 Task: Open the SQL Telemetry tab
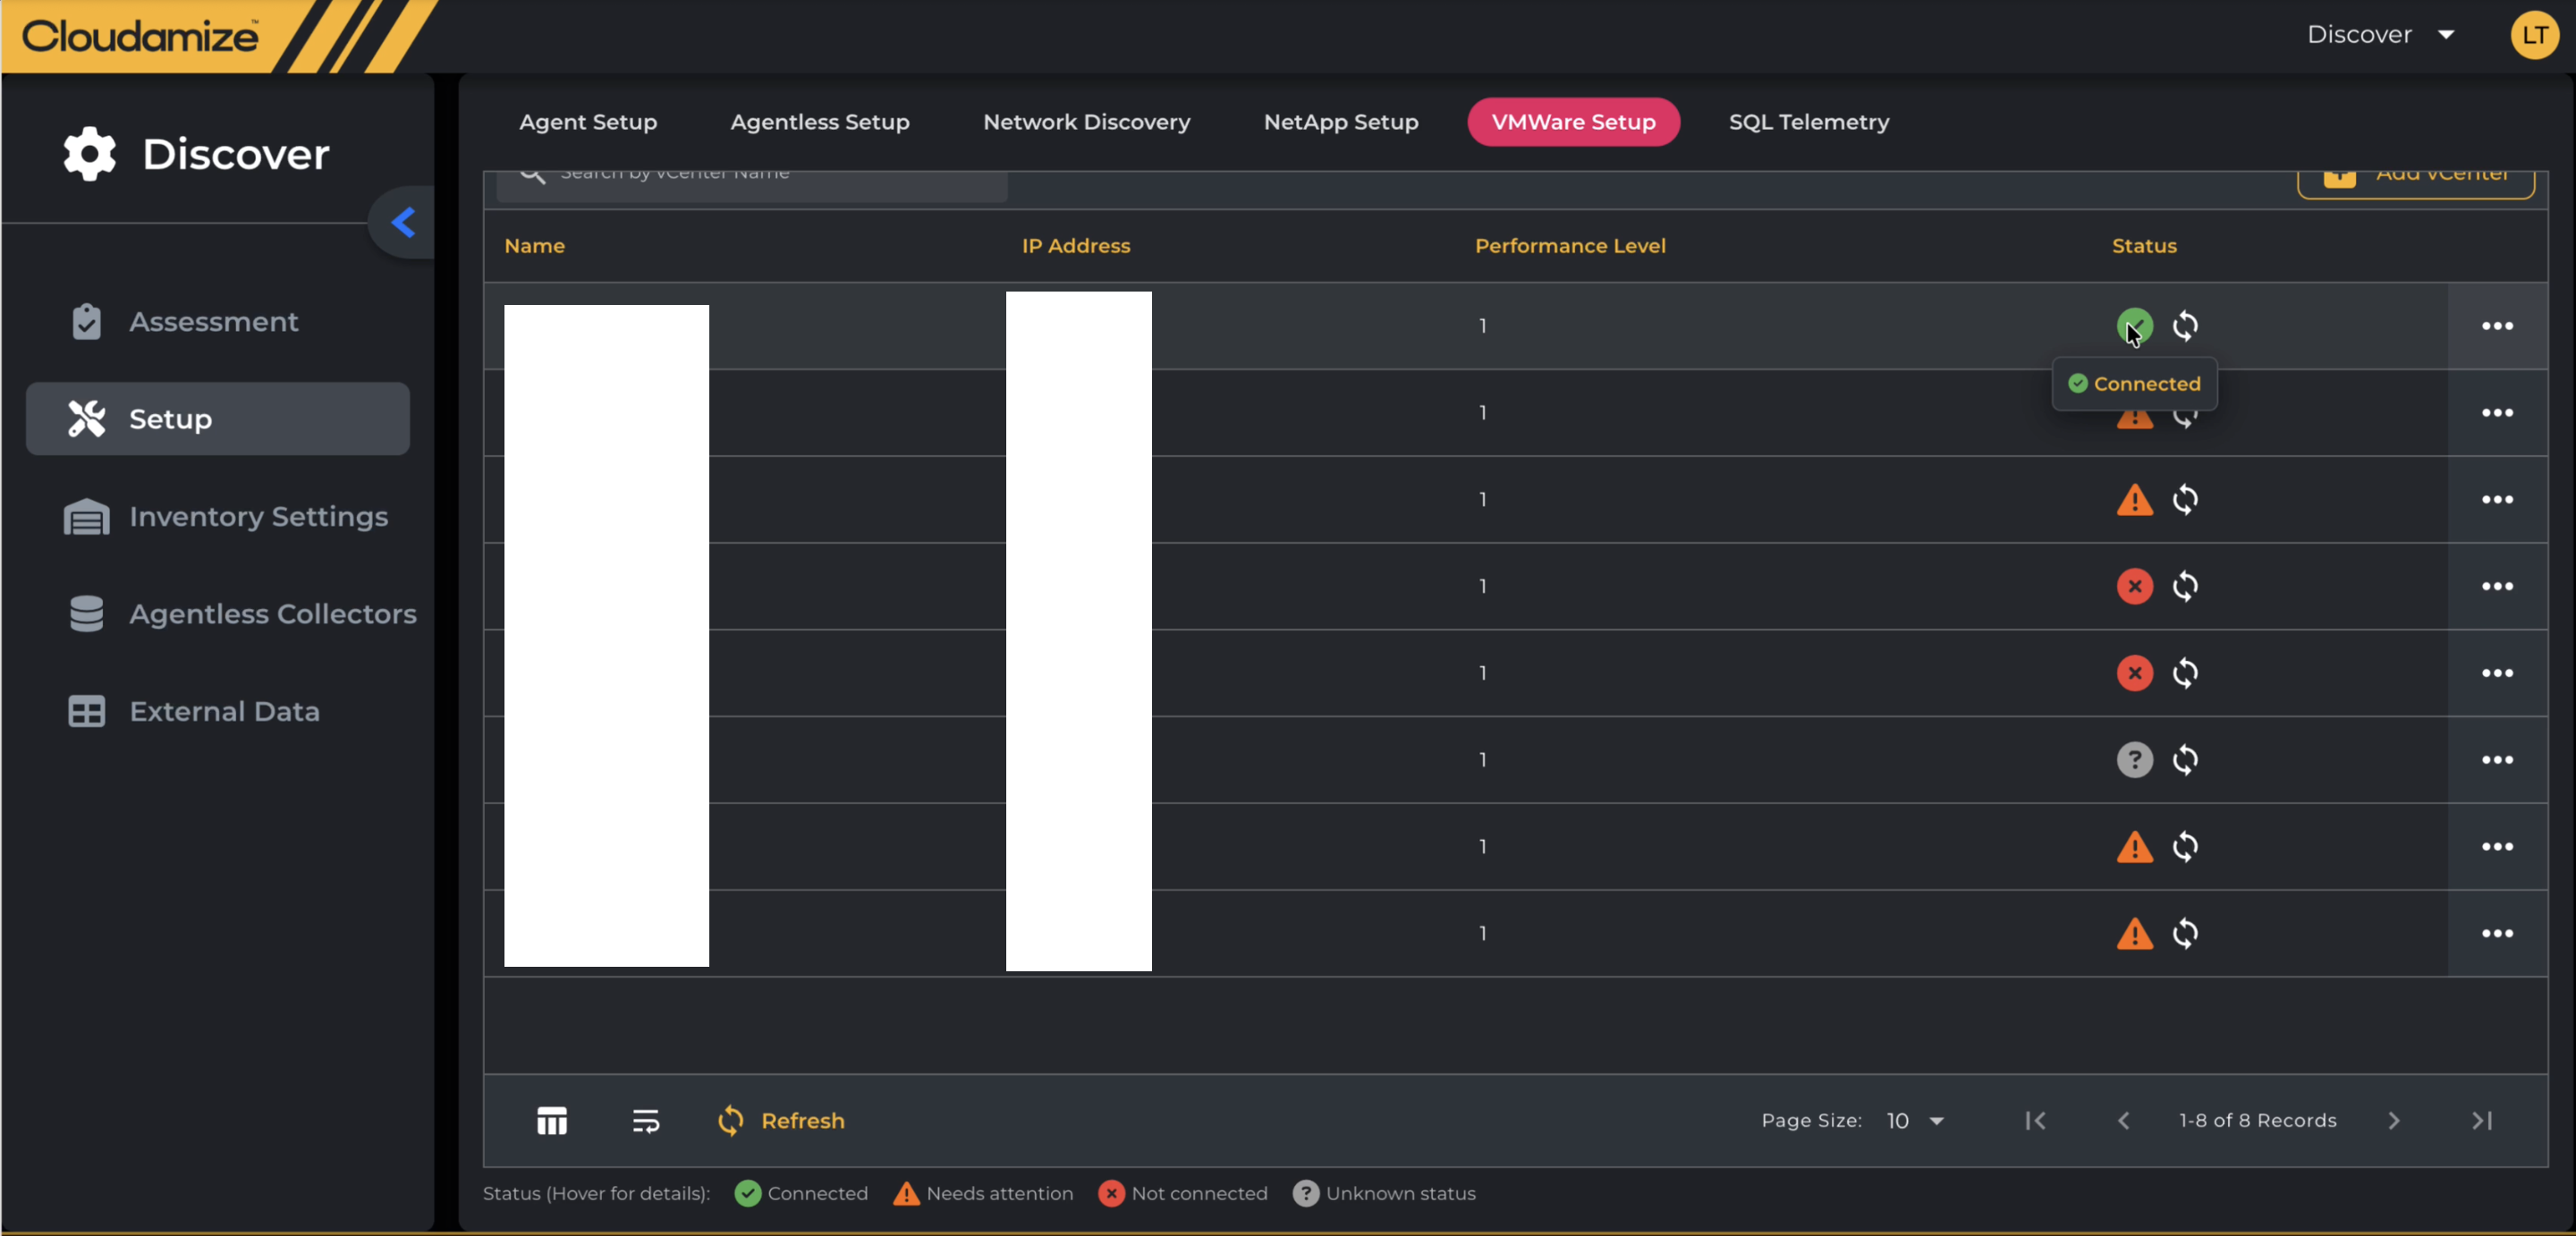(1809, 122)
